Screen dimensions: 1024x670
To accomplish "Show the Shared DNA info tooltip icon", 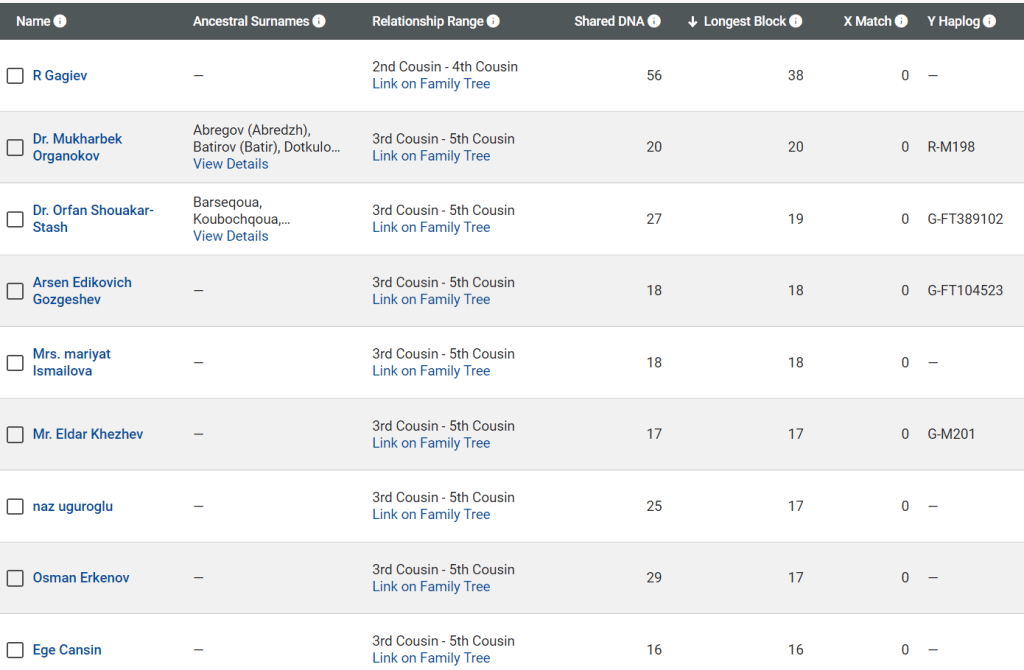I will pos(654,21).
